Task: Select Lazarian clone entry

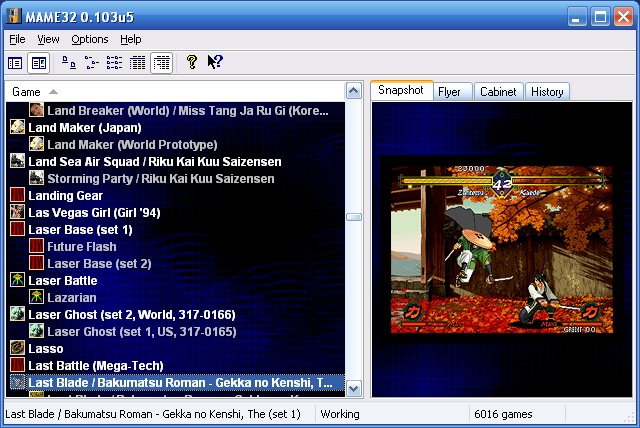Action: pyautogui.click(x=72, y=298)
